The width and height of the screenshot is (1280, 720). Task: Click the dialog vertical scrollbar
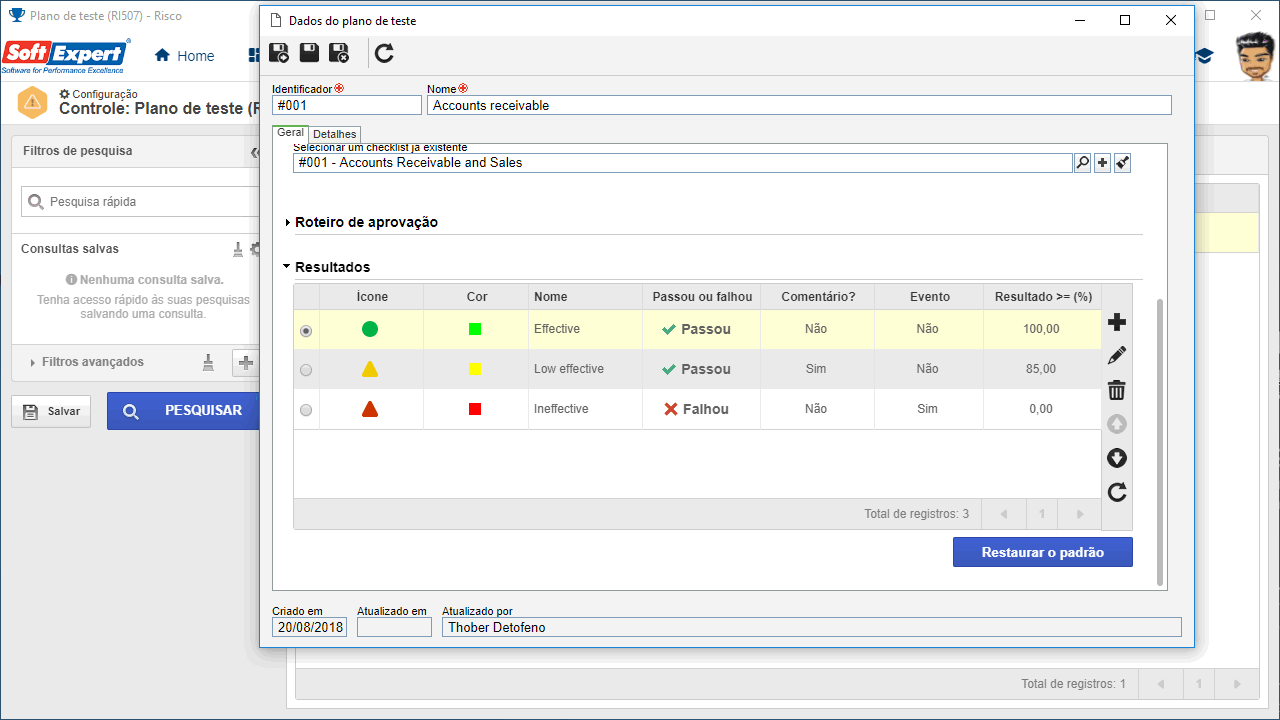(x=1160, y=440)
